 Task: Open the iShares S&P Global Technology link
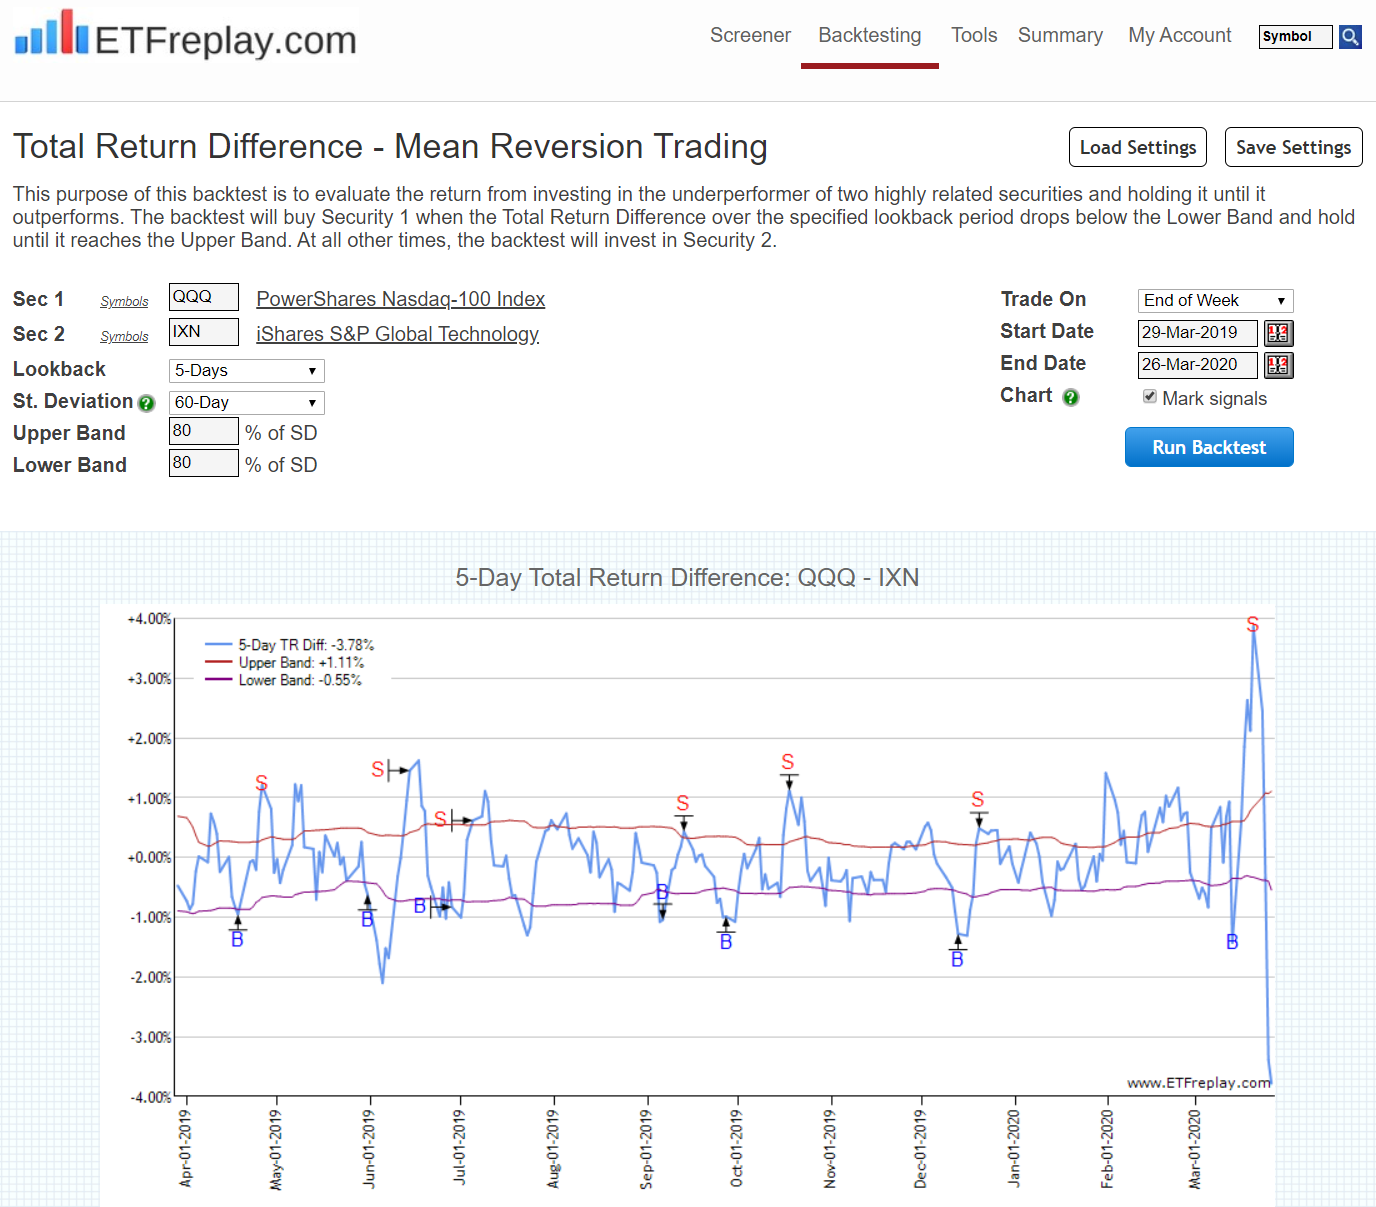(398, 334)
